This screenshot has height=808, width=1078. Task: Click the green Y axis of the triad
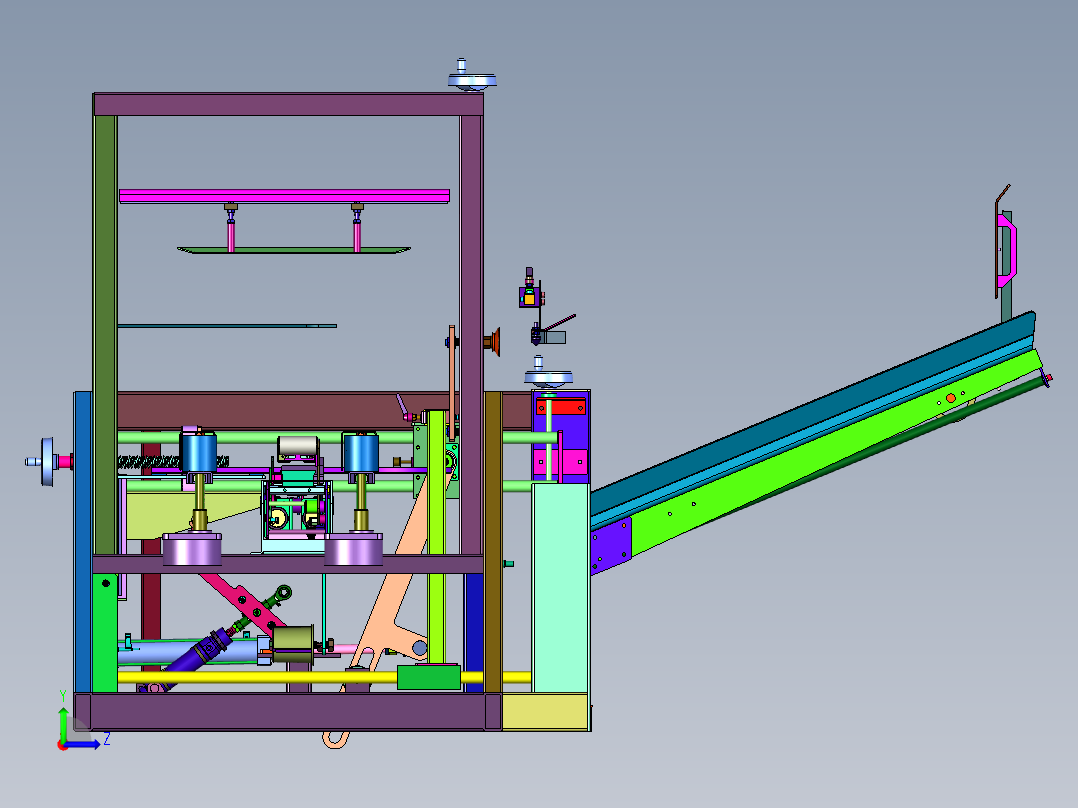pyautogui.click(x=63, y=723)
